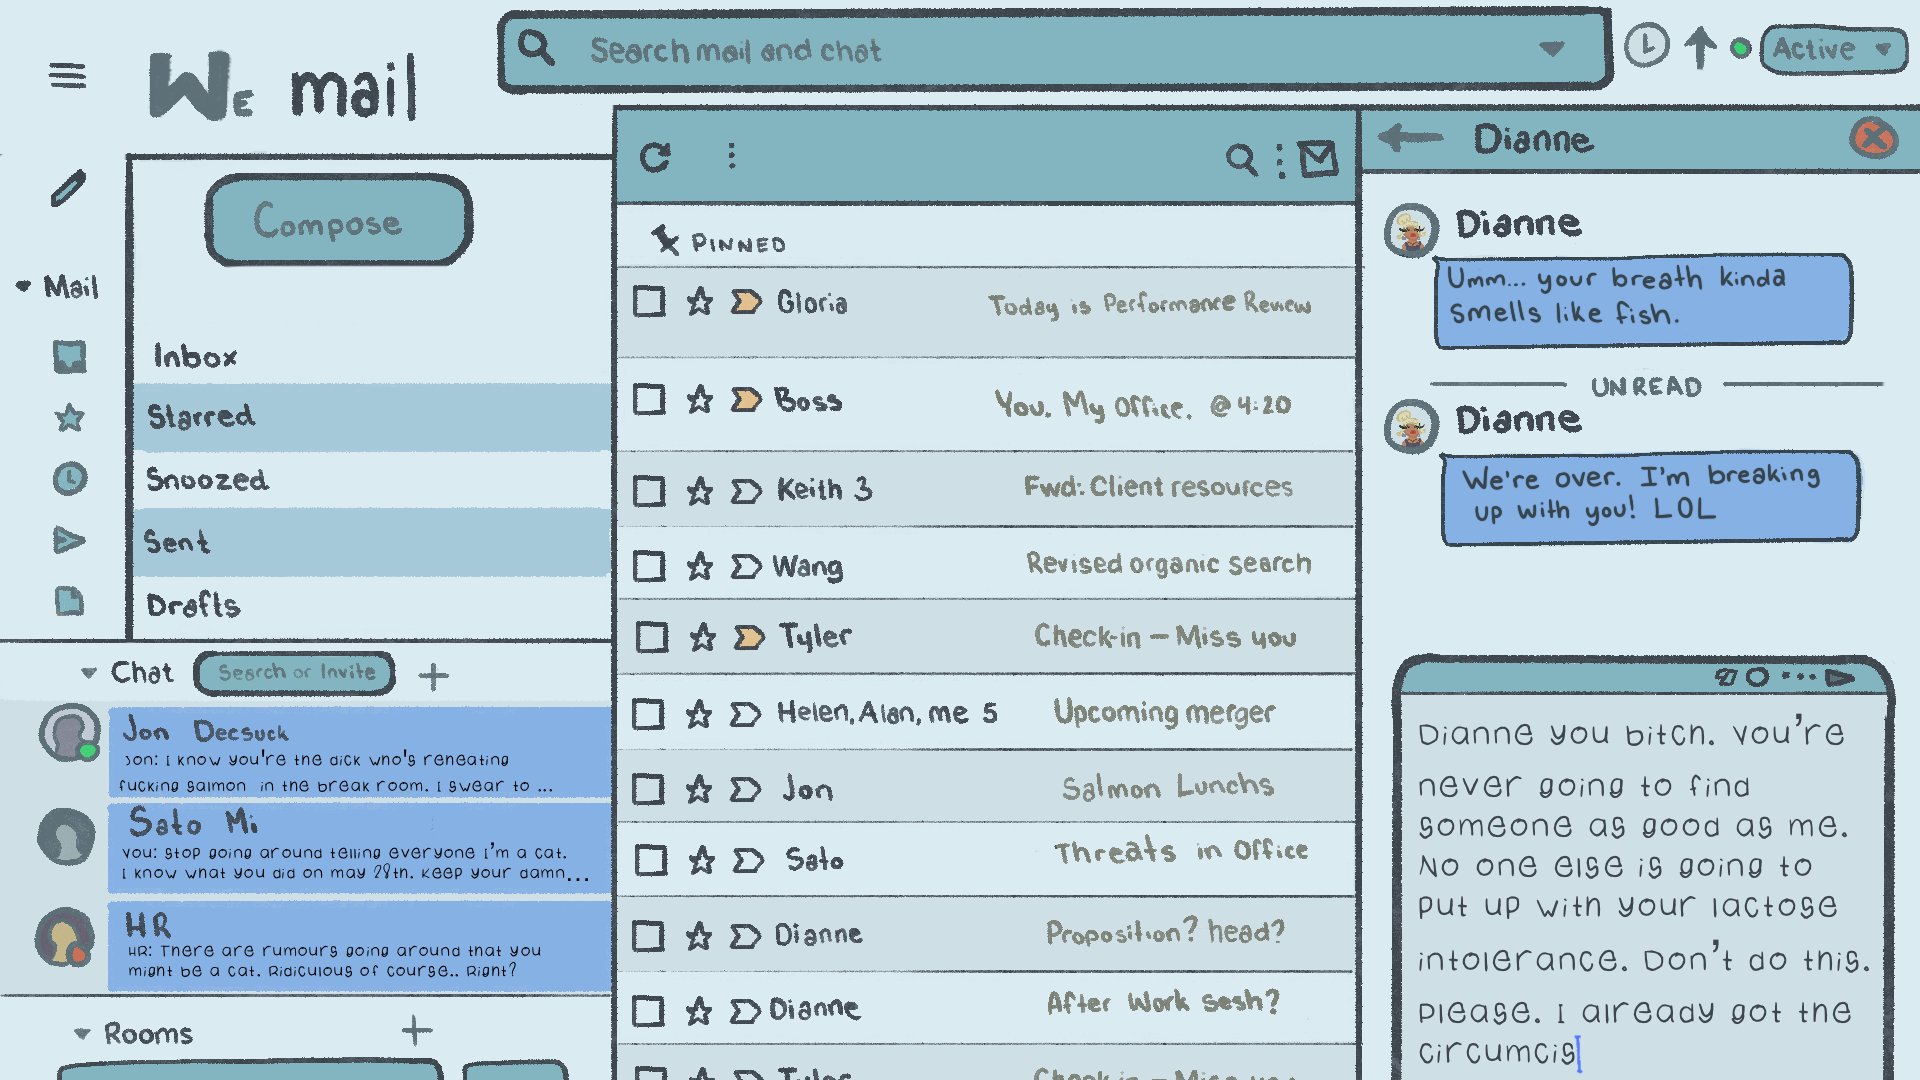Click the pencil edit icon in sidebar

coord(68,189)
